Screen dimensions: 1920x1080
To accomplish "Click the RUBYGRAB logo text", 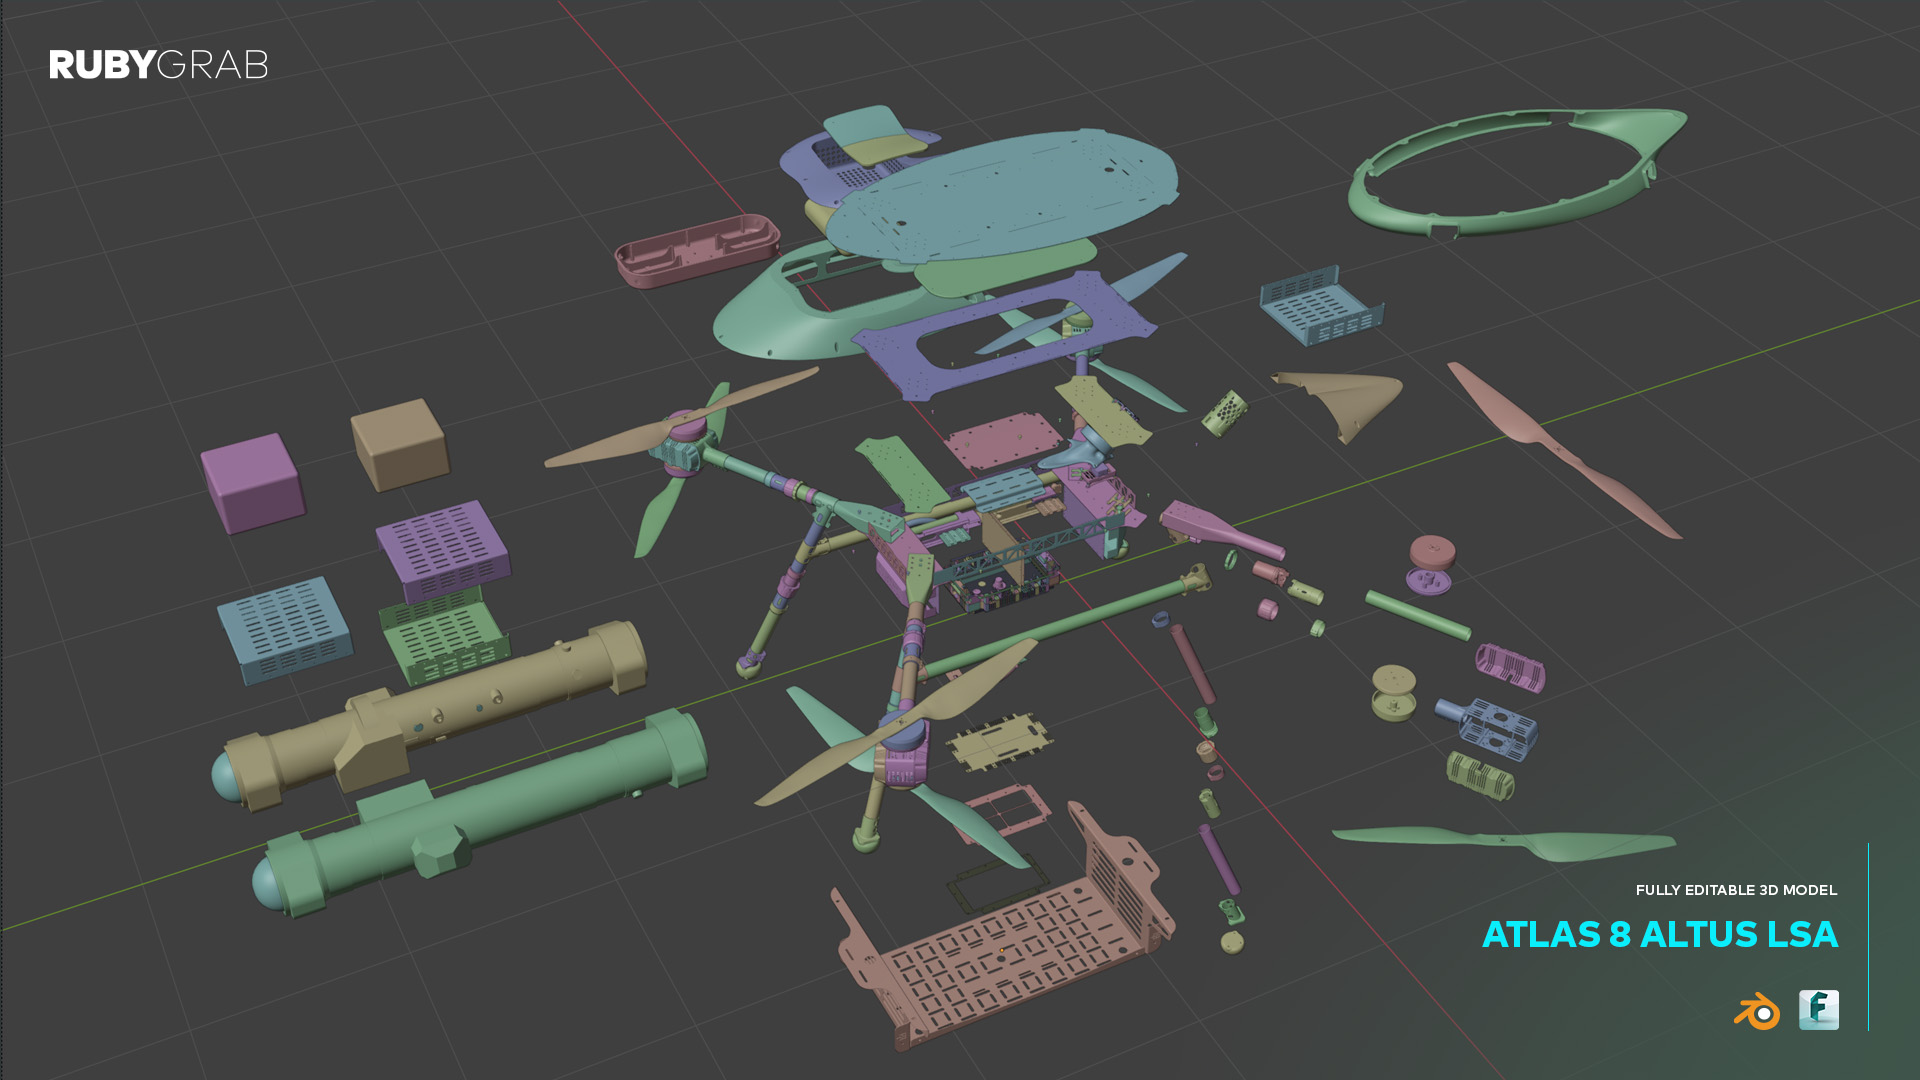I will click(158, 65).
